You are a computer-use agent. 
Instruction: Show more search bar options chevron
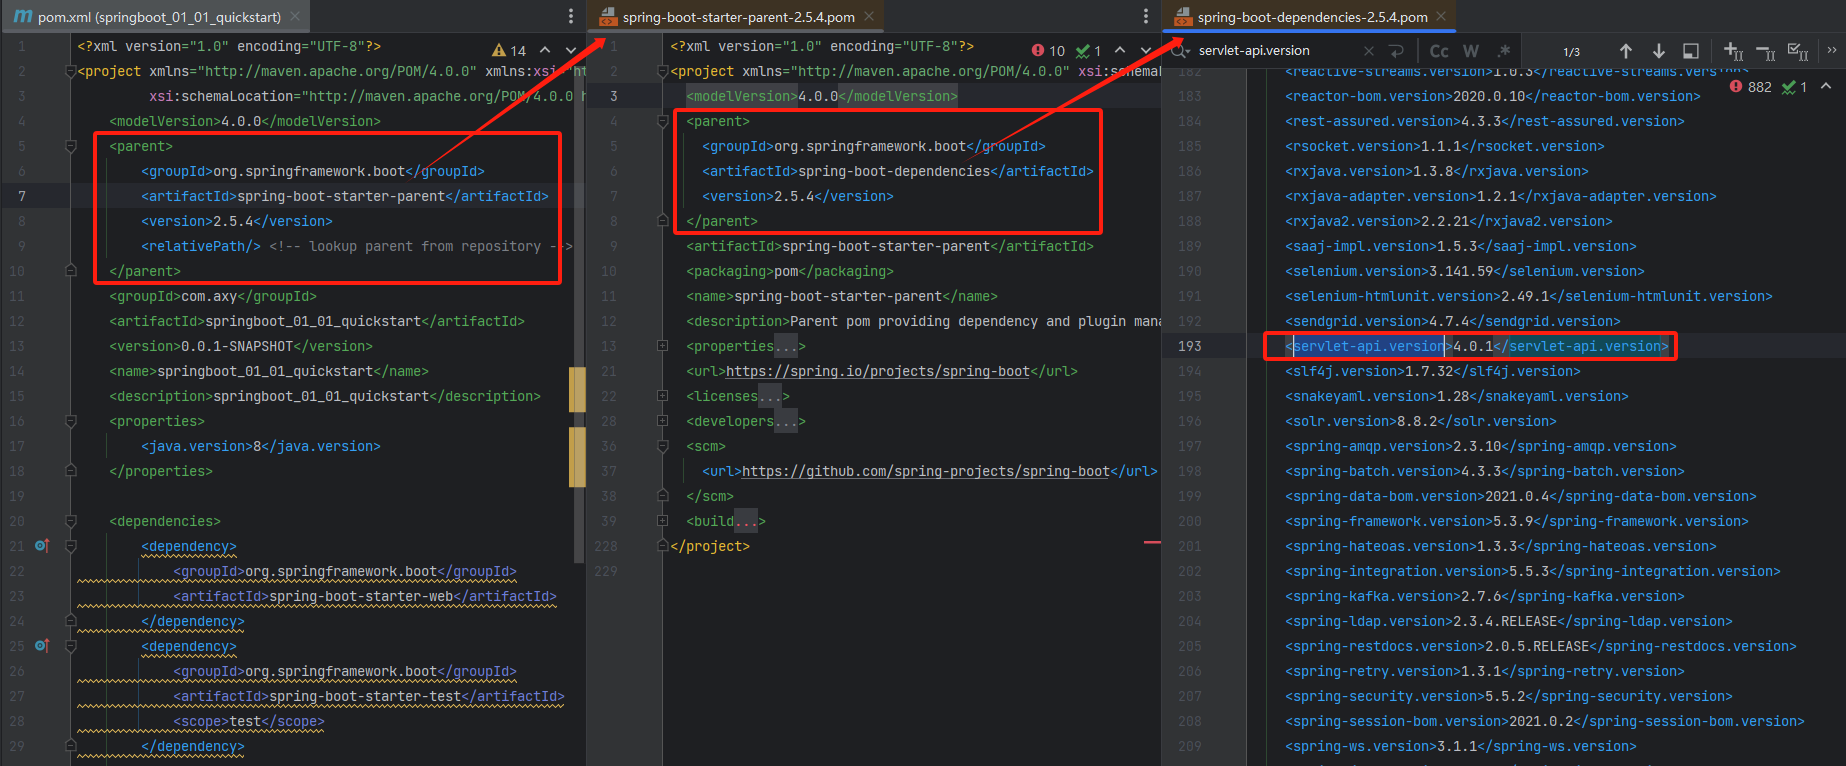tap(1832, 50)
